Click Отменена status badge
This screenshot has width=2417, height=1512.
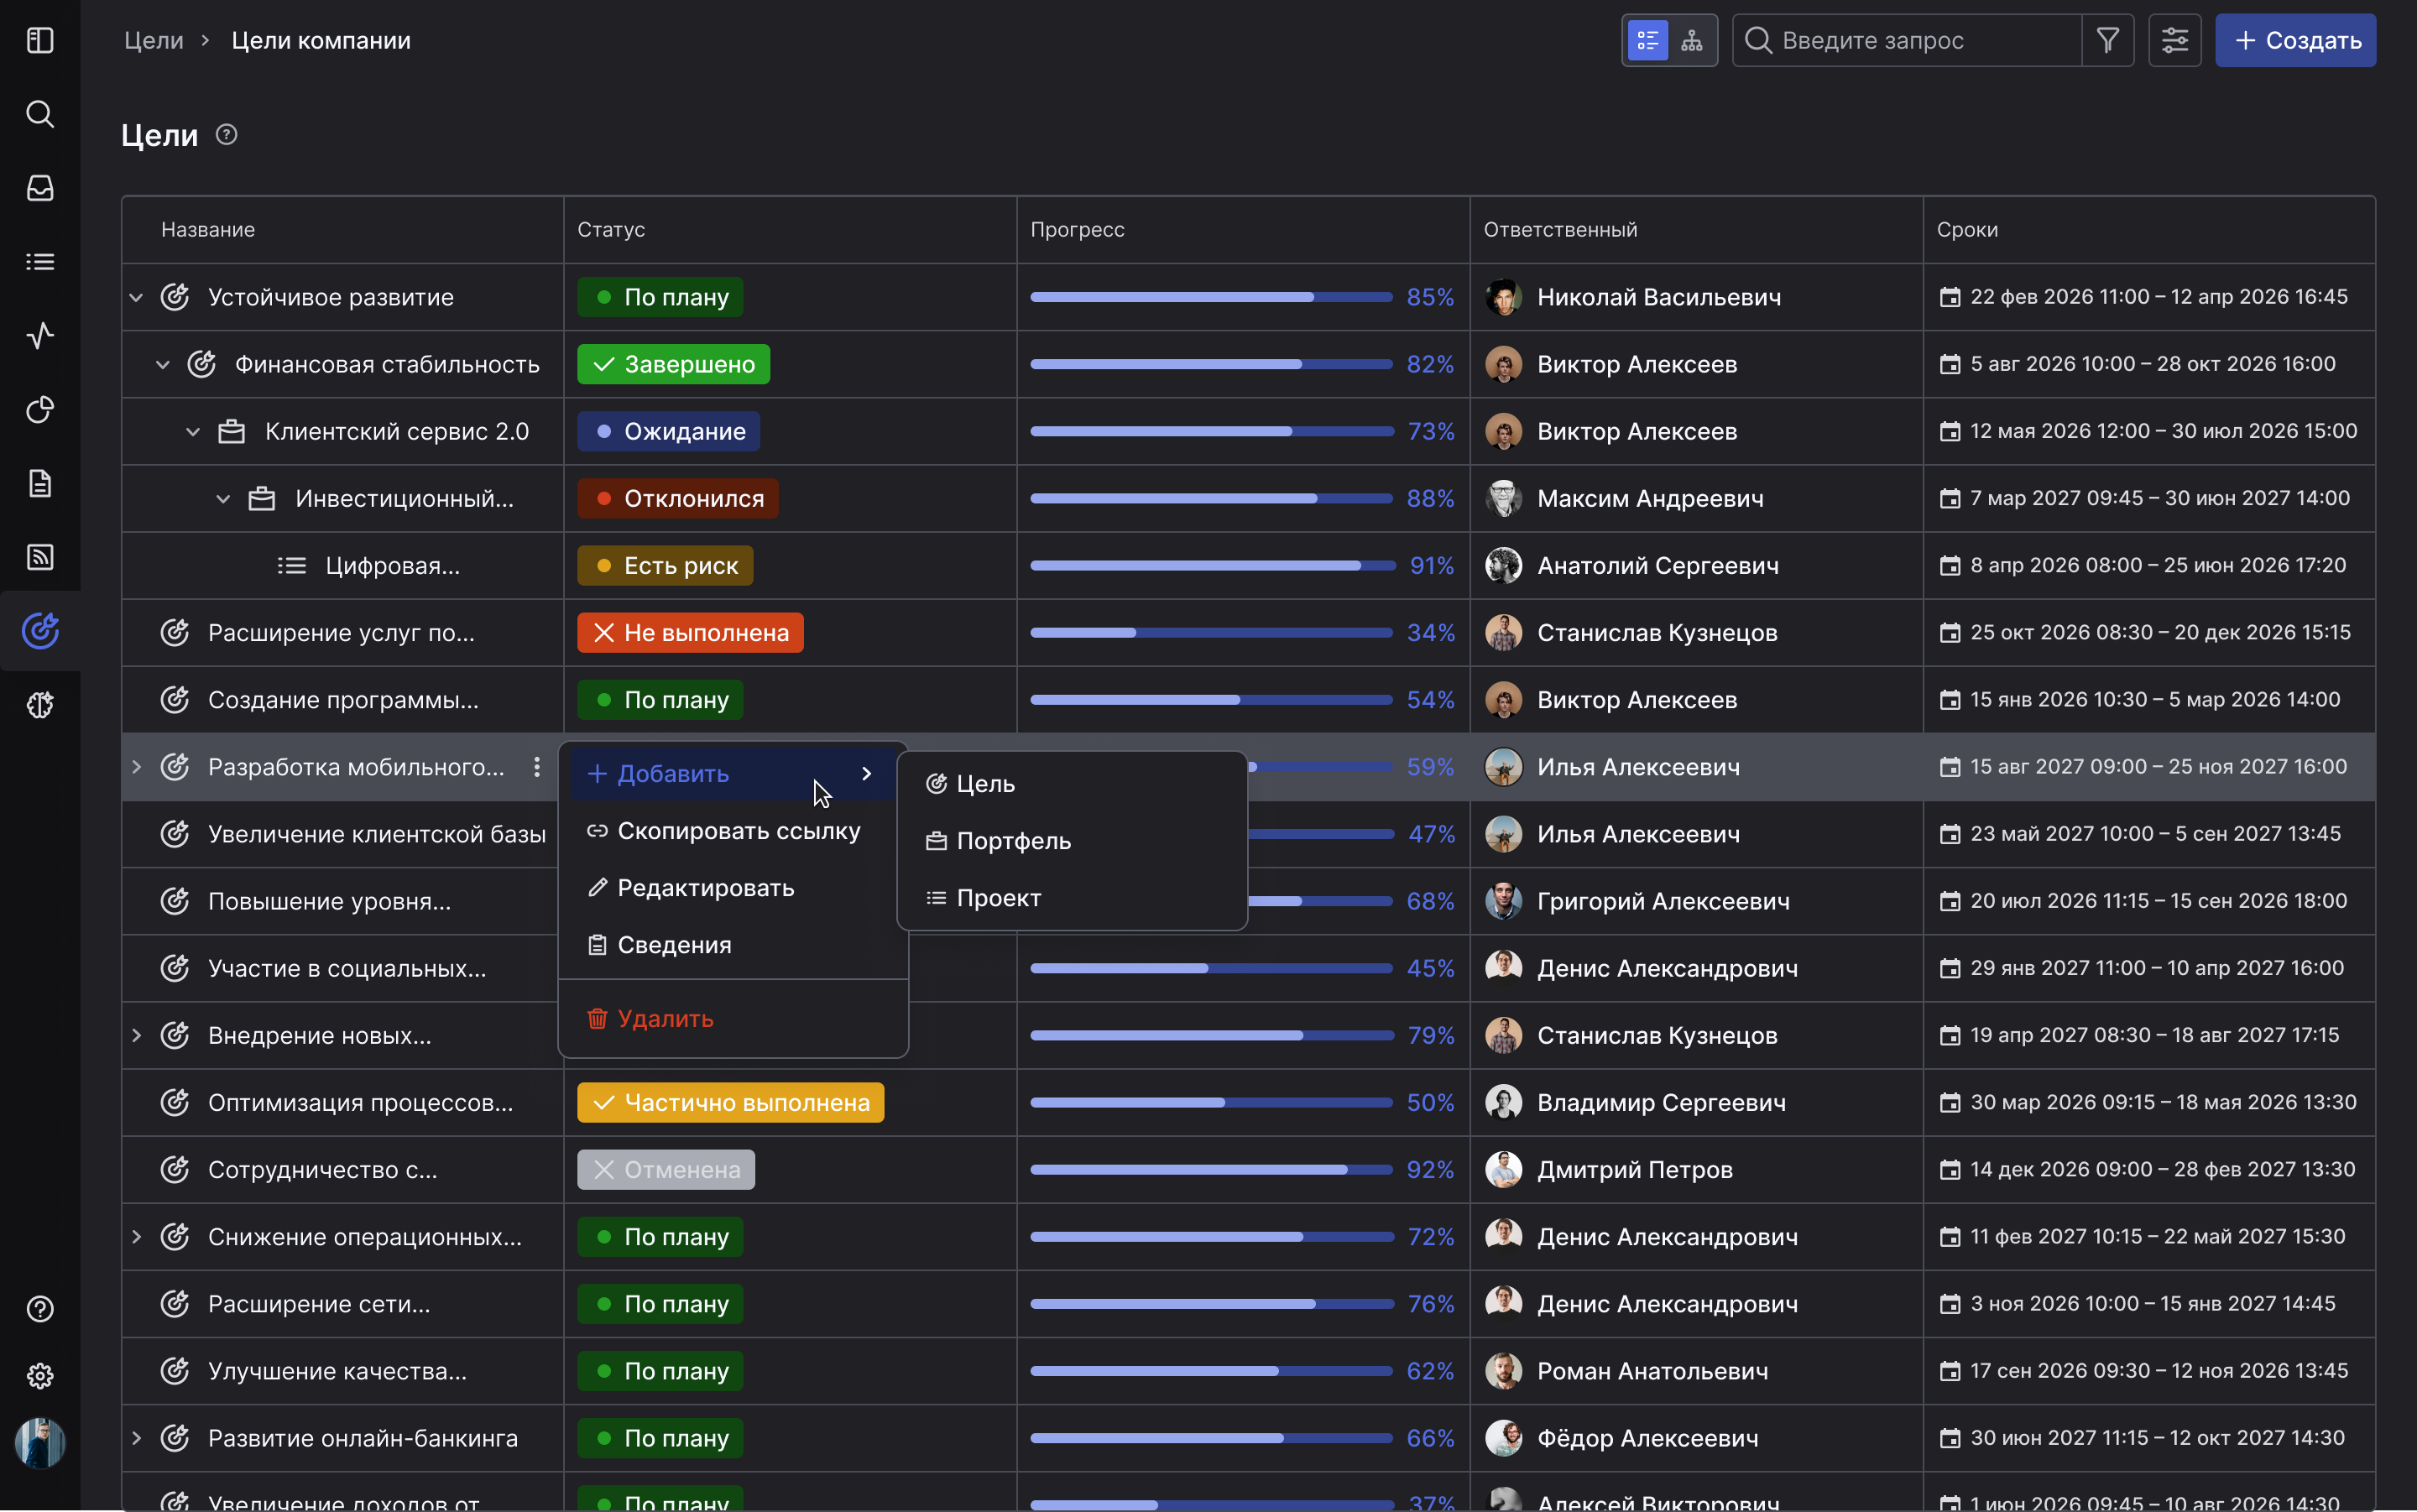666,1170
